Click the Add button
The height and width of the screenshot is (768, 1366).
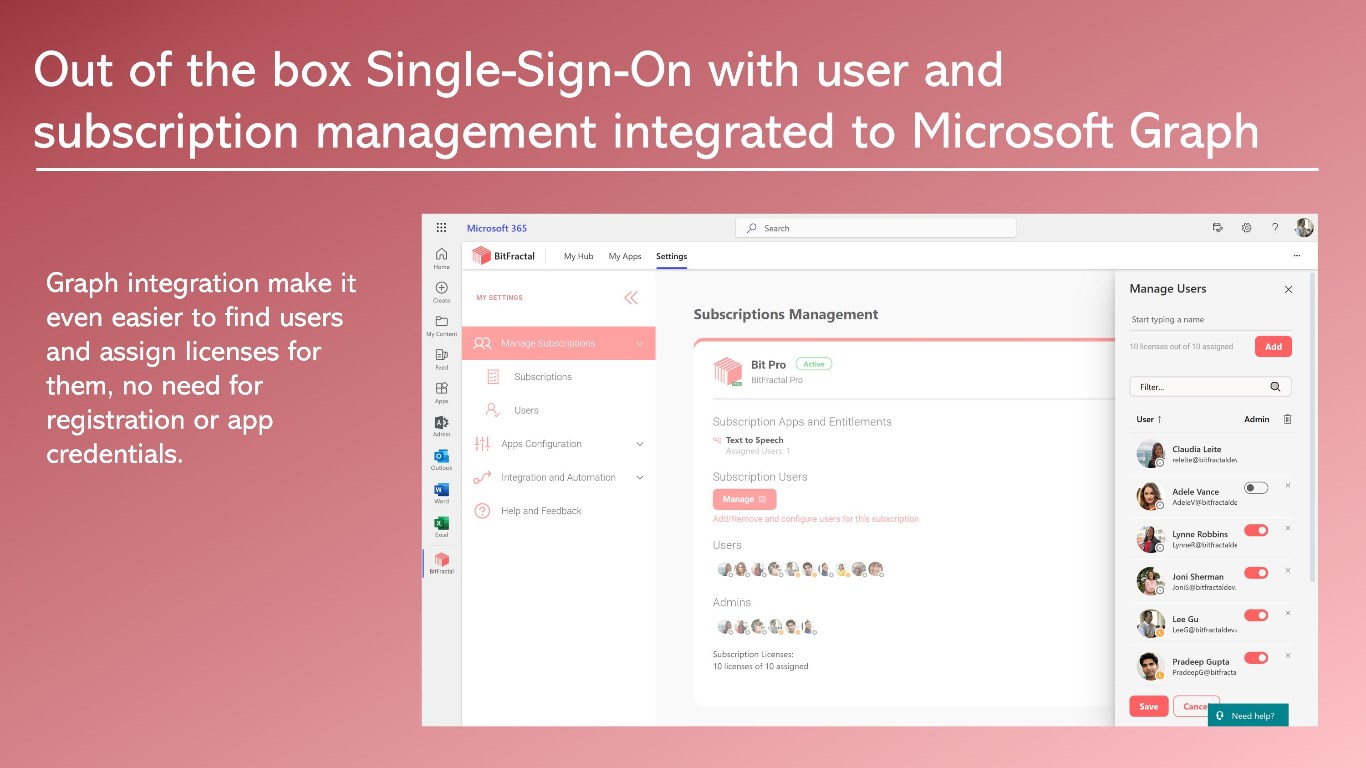(1273, 347)
